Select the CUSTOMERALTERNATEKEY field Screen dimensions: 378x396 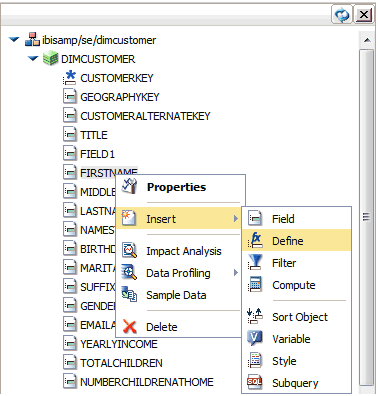[145, 116]
